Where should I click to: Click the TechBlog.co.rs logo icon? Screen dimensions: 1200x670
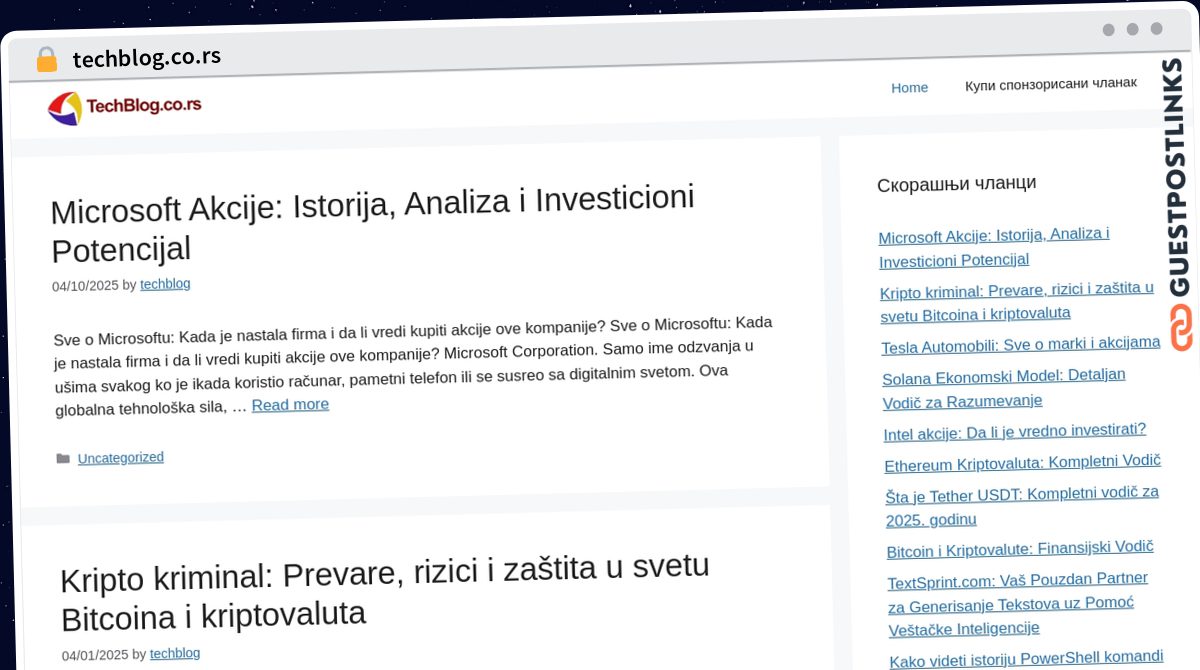click(65, 108)
